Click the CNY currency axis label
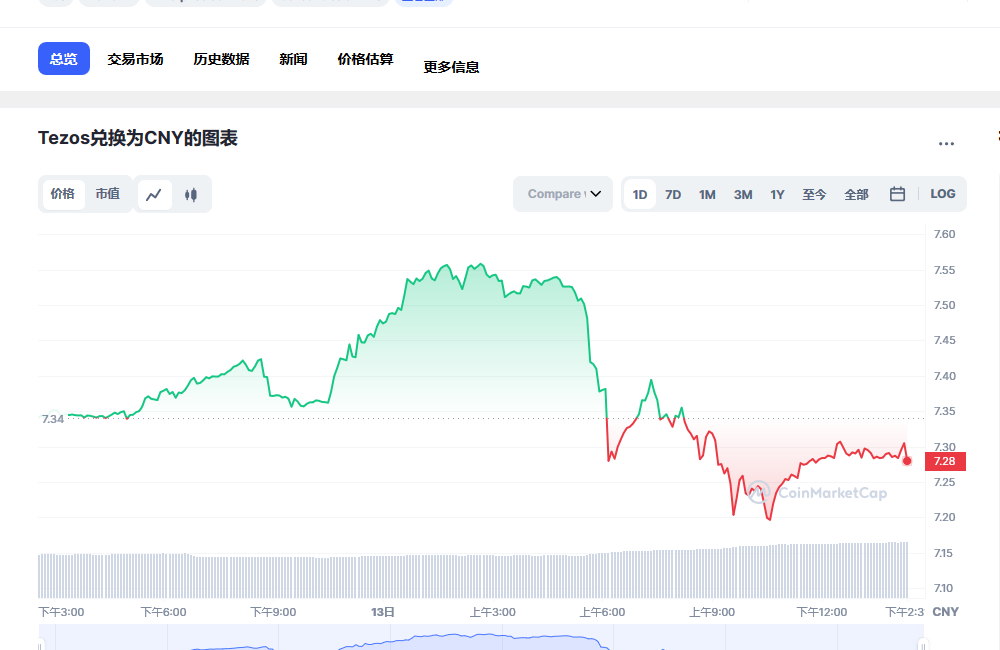The height and width of the screenshot is (650, 1000). [x=946, y=612]
